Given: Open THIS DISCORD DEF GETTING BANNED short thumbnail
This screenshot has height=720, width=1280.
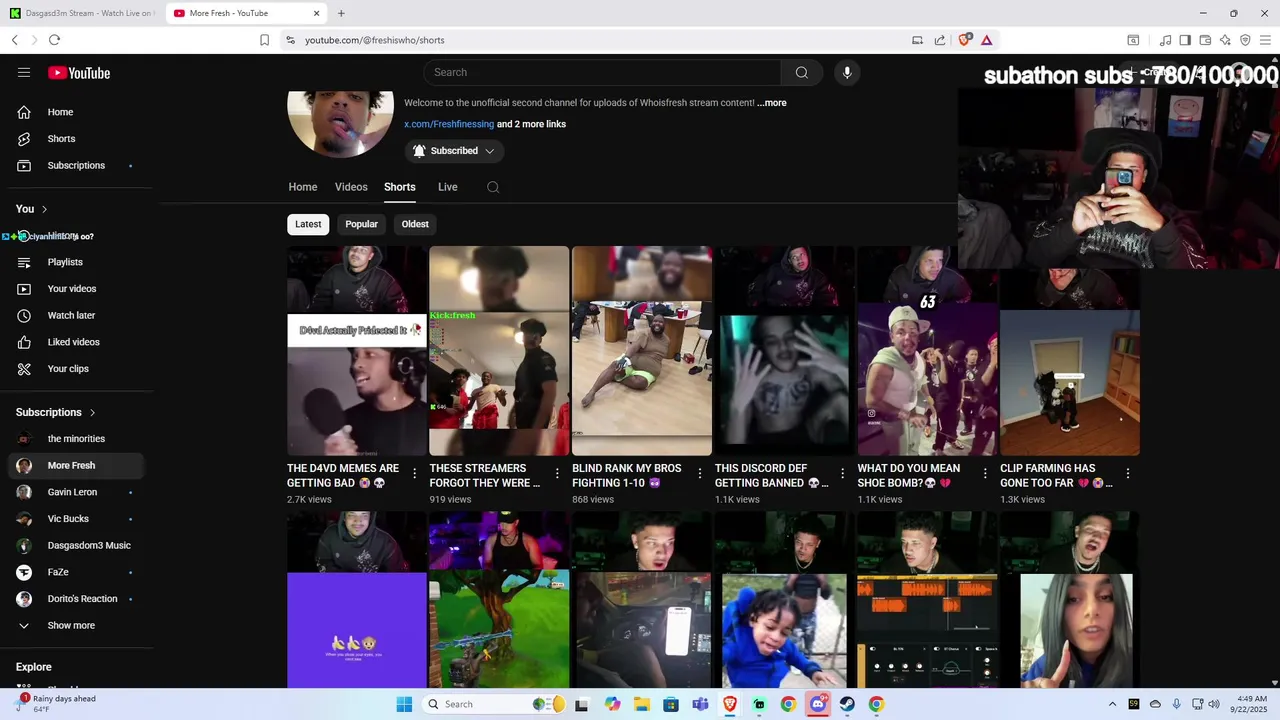Looking at the screenshot, I should click(x=784, y=351).
